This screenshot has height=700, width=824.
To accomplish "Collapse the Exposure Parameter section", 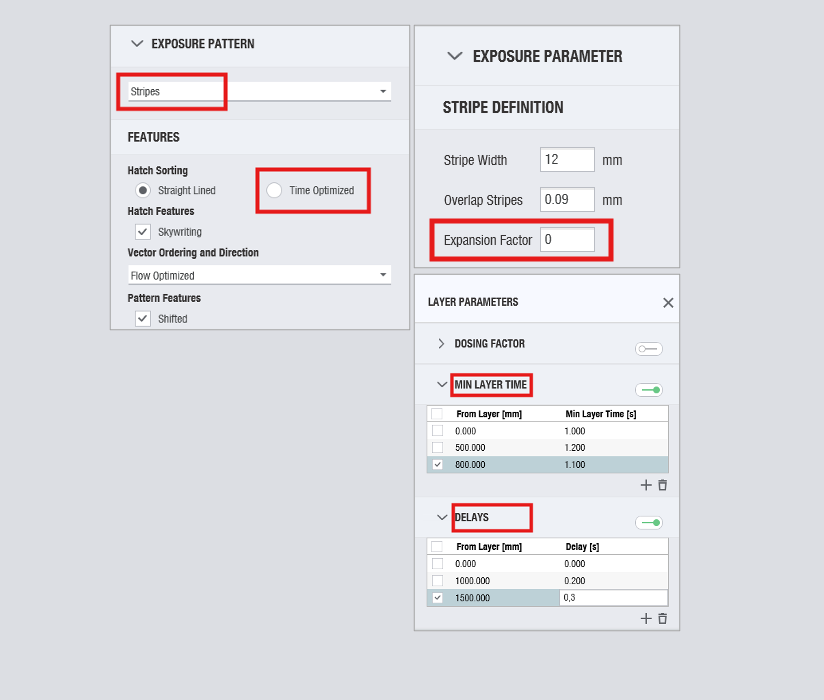I will pos(455,56).
